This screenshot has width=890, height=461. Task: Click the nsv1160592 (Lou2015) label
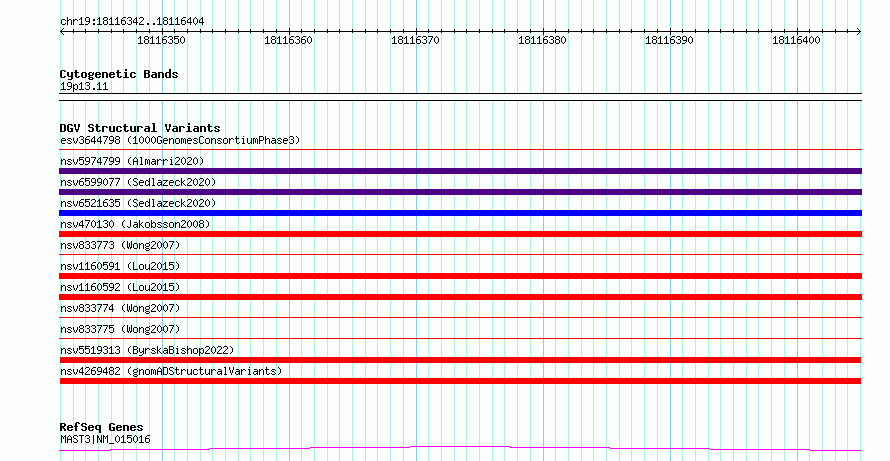pos(120,287)
